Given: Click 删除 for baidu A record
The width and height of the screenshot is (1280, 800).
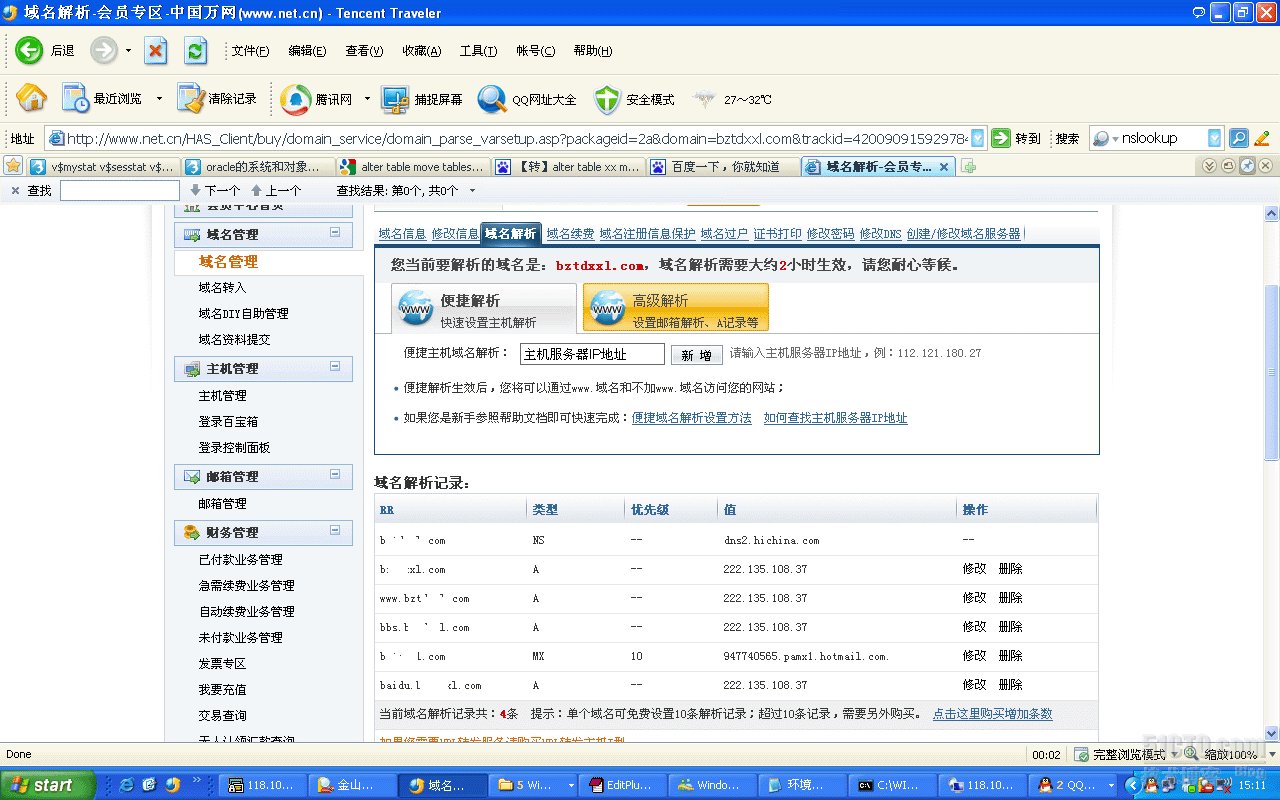Looking at the screenshot, I should [1010, 685].
